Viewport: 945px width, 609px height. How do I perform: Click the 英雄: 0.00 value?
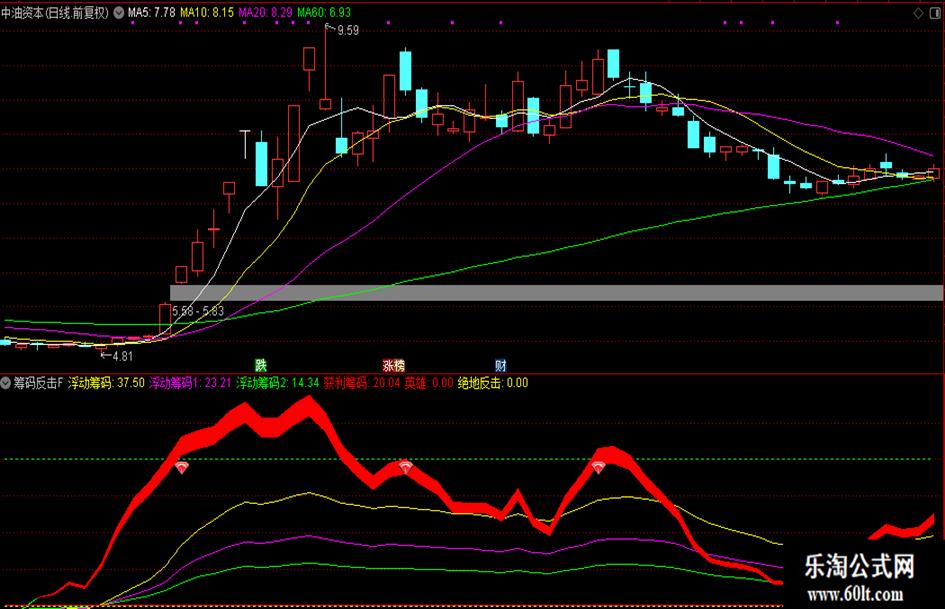coord(429,383)
